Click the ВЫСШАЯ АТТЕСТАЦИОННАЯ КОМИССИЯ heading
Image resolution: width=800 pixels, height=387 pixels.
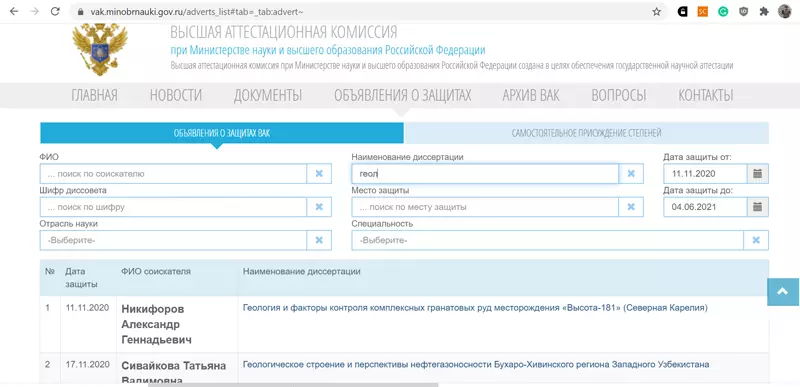tap(283, 32)
